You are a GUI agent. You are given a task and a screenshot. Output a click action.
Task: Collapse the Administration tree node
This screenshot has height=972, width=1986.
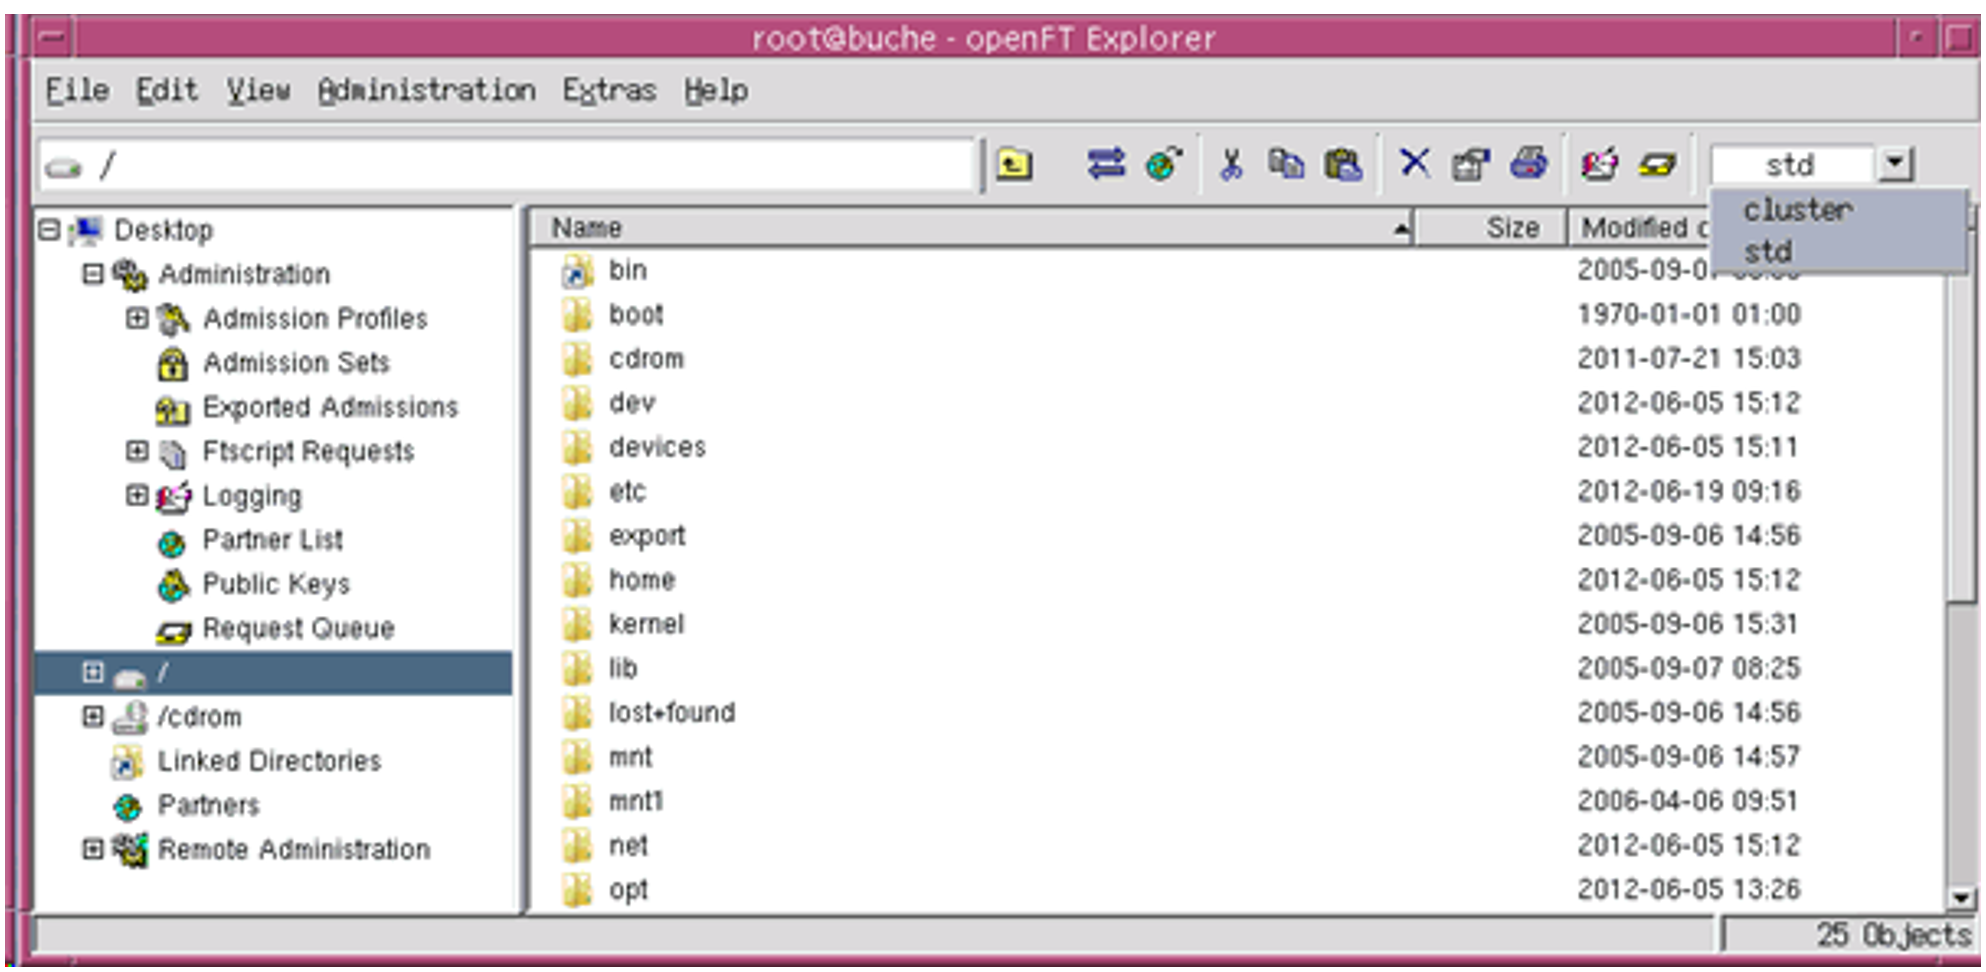[93, 273]
